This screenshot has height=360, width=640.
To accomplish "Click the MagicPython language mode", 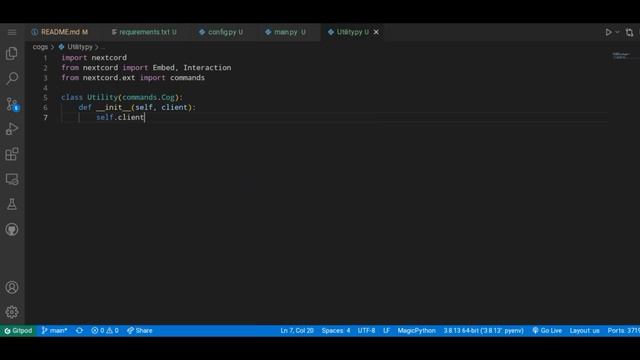I will pos(416,331).
